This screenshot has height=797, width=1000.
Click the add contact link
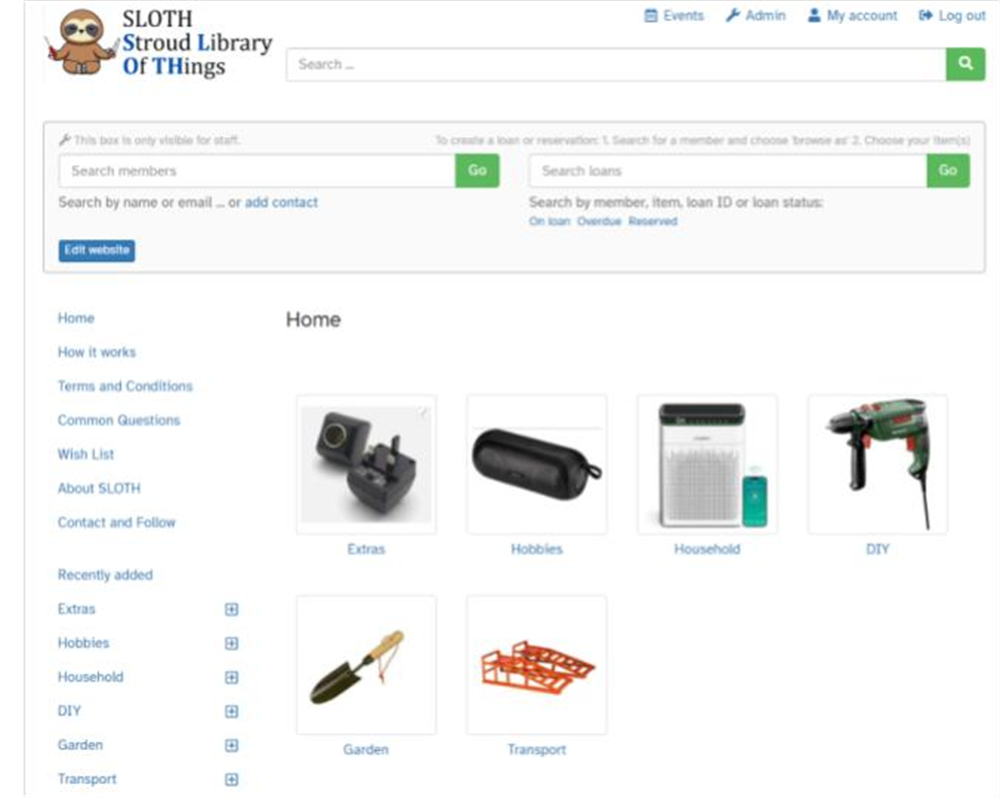pos(281,202)
